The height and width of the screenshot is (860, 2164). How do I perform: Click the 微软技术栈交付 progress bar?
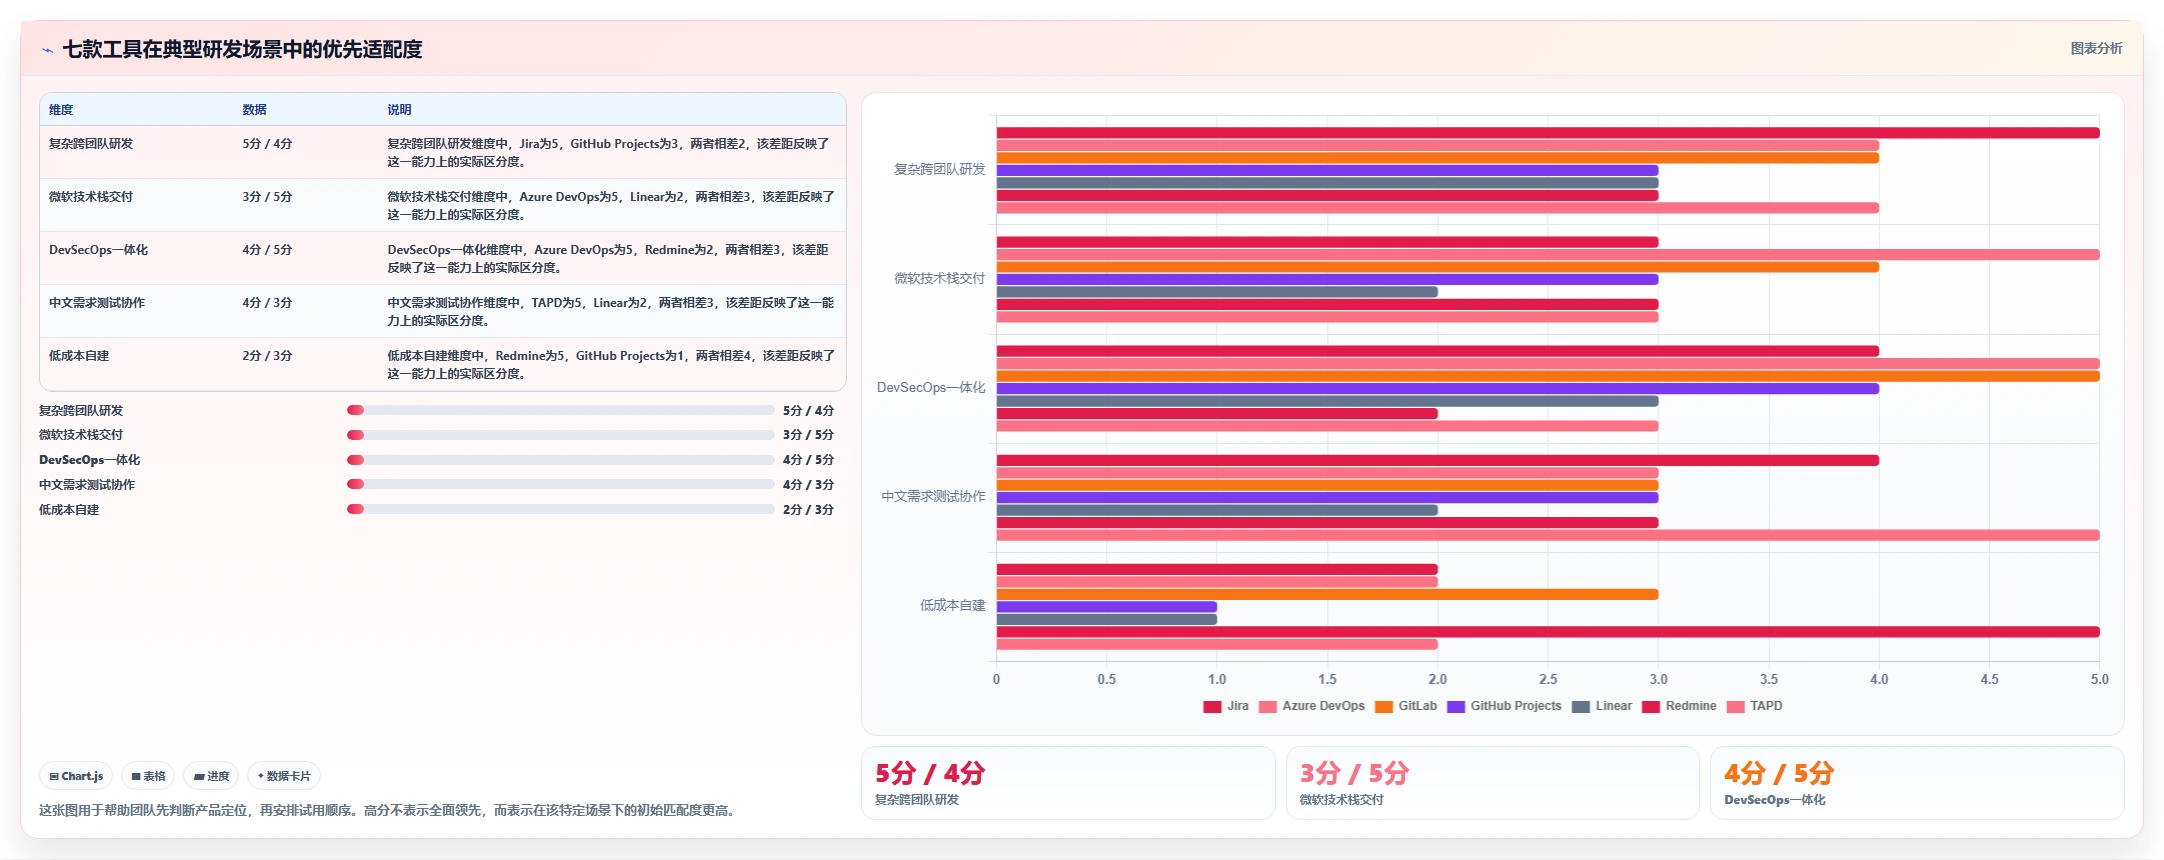[560, 435]
